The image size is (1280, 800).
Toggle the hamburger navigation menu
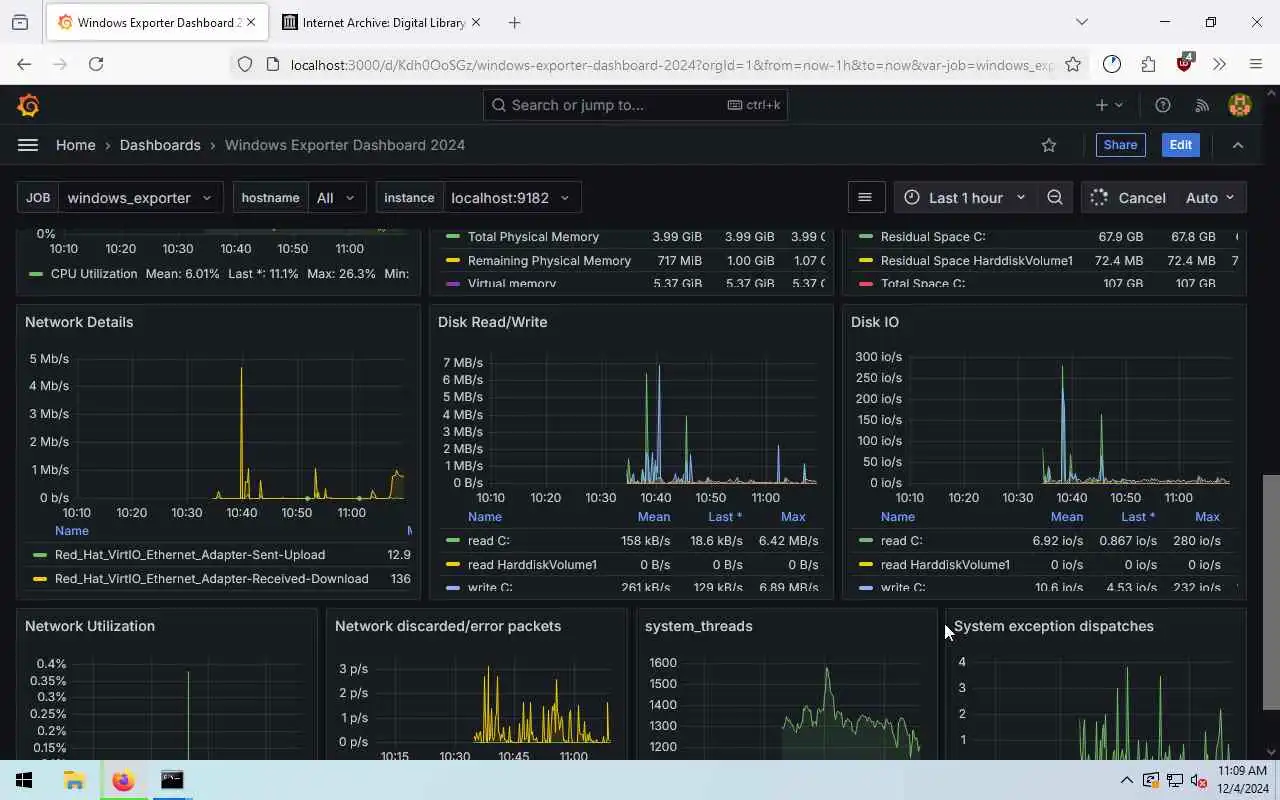(x=28, y=145)
